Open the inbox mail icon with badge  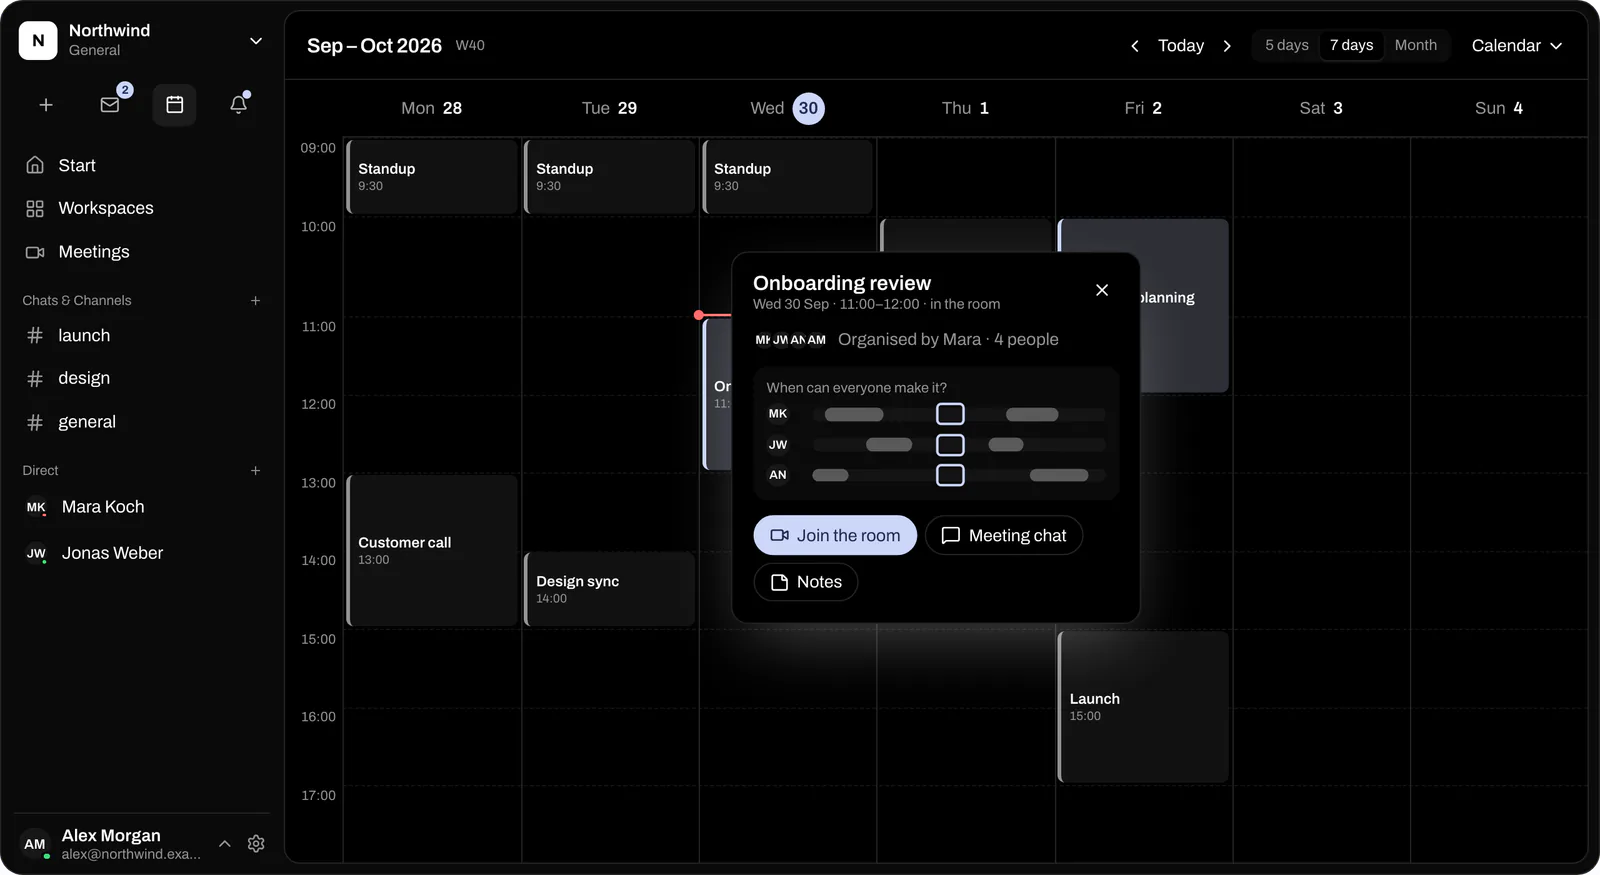point(110,105)
